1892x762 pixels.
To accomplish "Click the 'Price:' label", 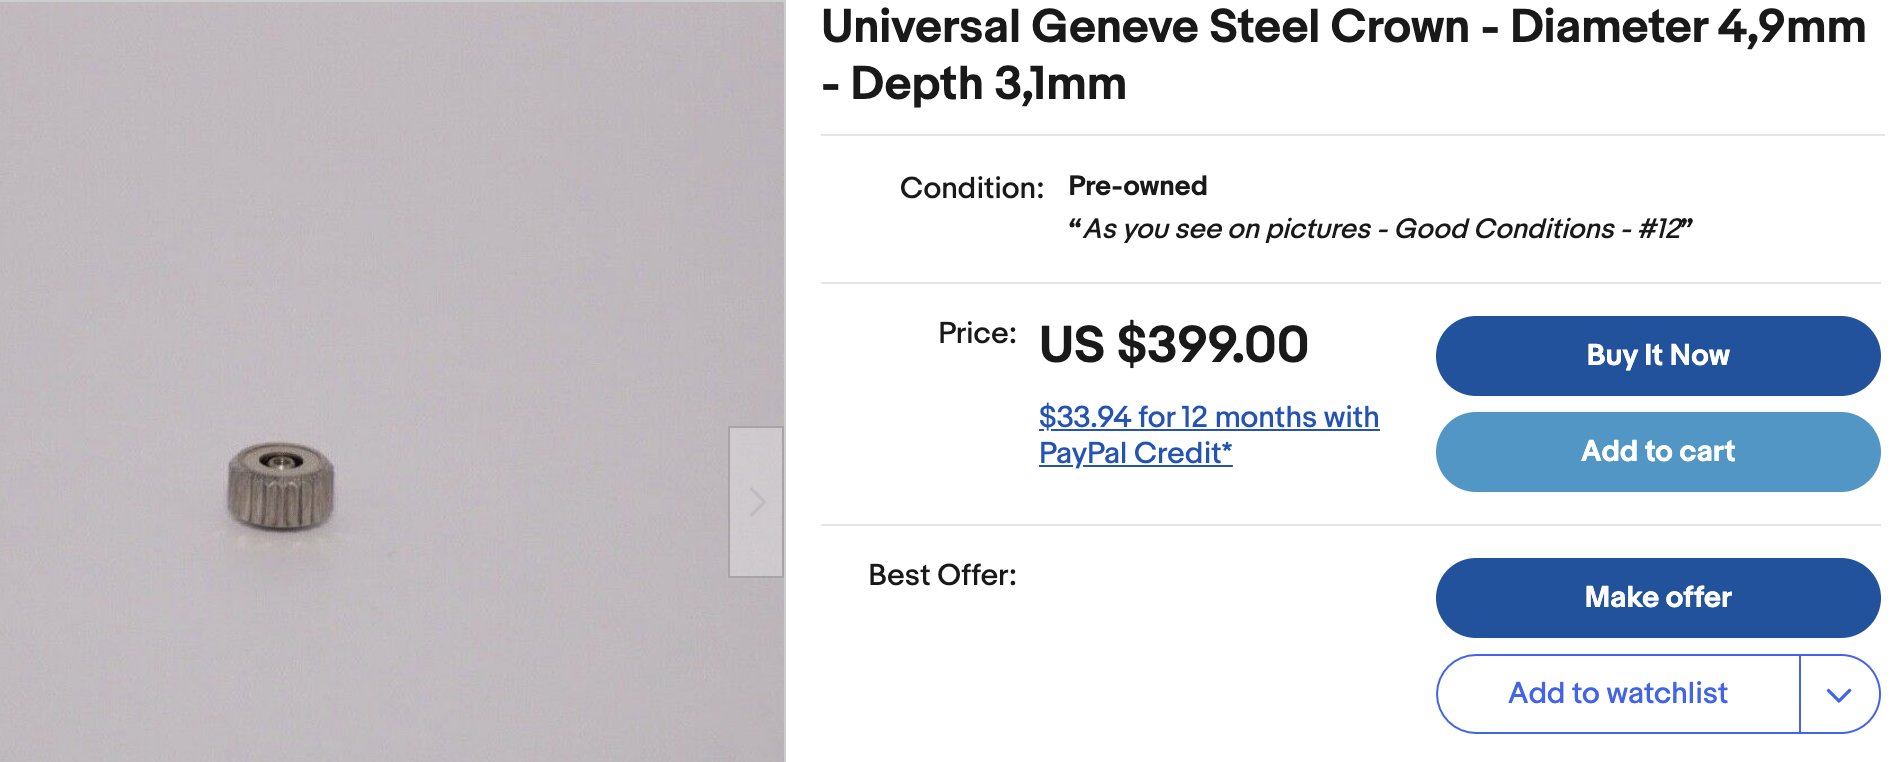I will (x=976, y=333).
